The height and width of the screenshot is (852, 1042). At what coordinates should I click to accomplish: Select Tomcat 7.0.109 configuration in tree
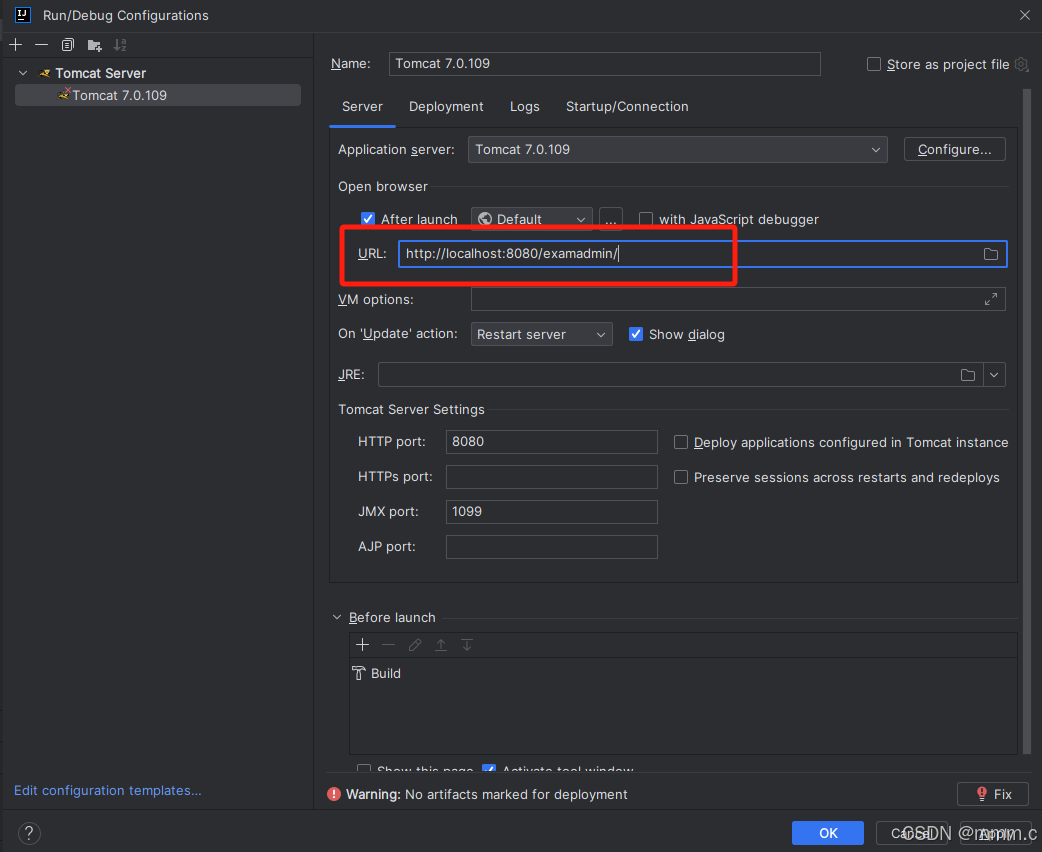tap(157, 95)
